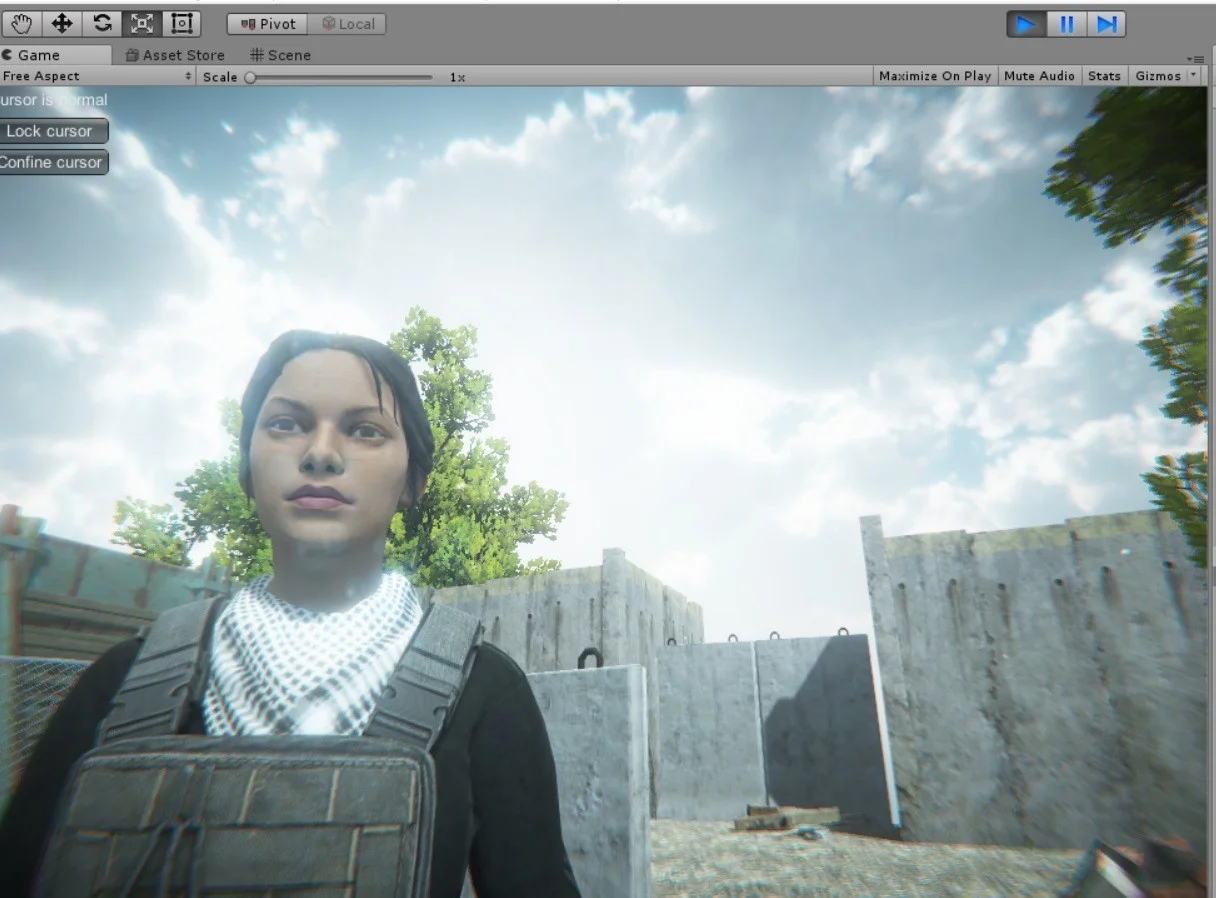This screenshot has width=1216, height=898.
Task: Open the Asset Store tab
Action: (175, 55)
